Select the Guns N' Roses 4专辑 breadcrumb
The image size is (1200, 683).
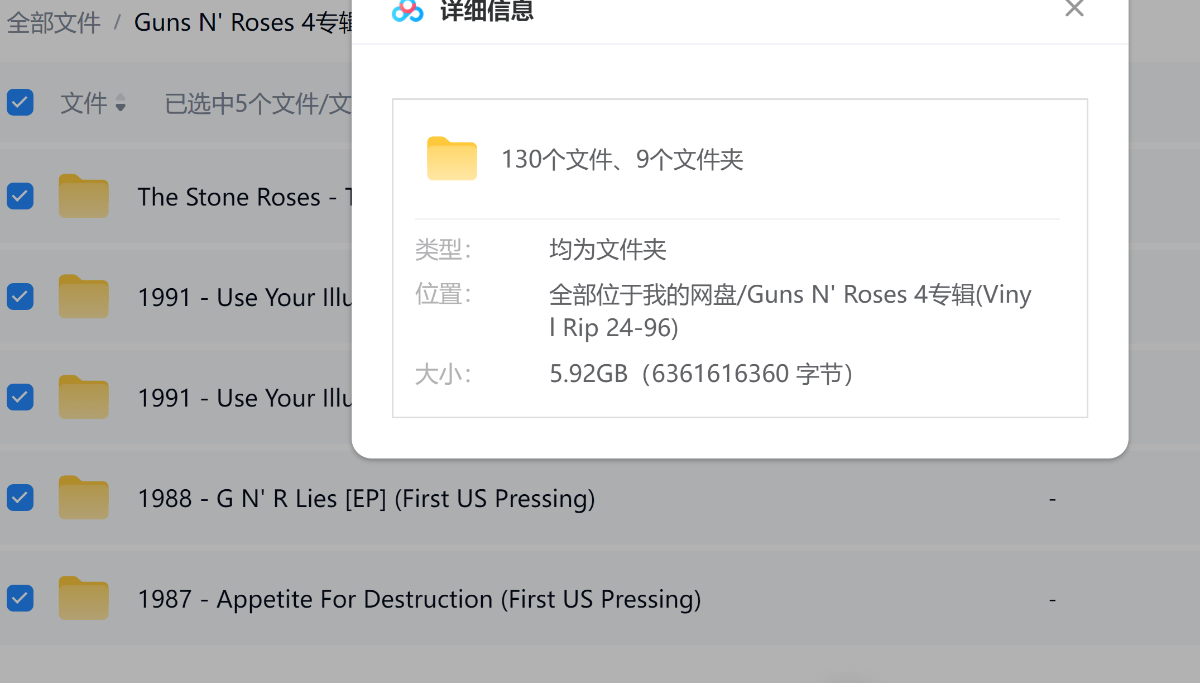pyautogui.click(x=240, y=23)
